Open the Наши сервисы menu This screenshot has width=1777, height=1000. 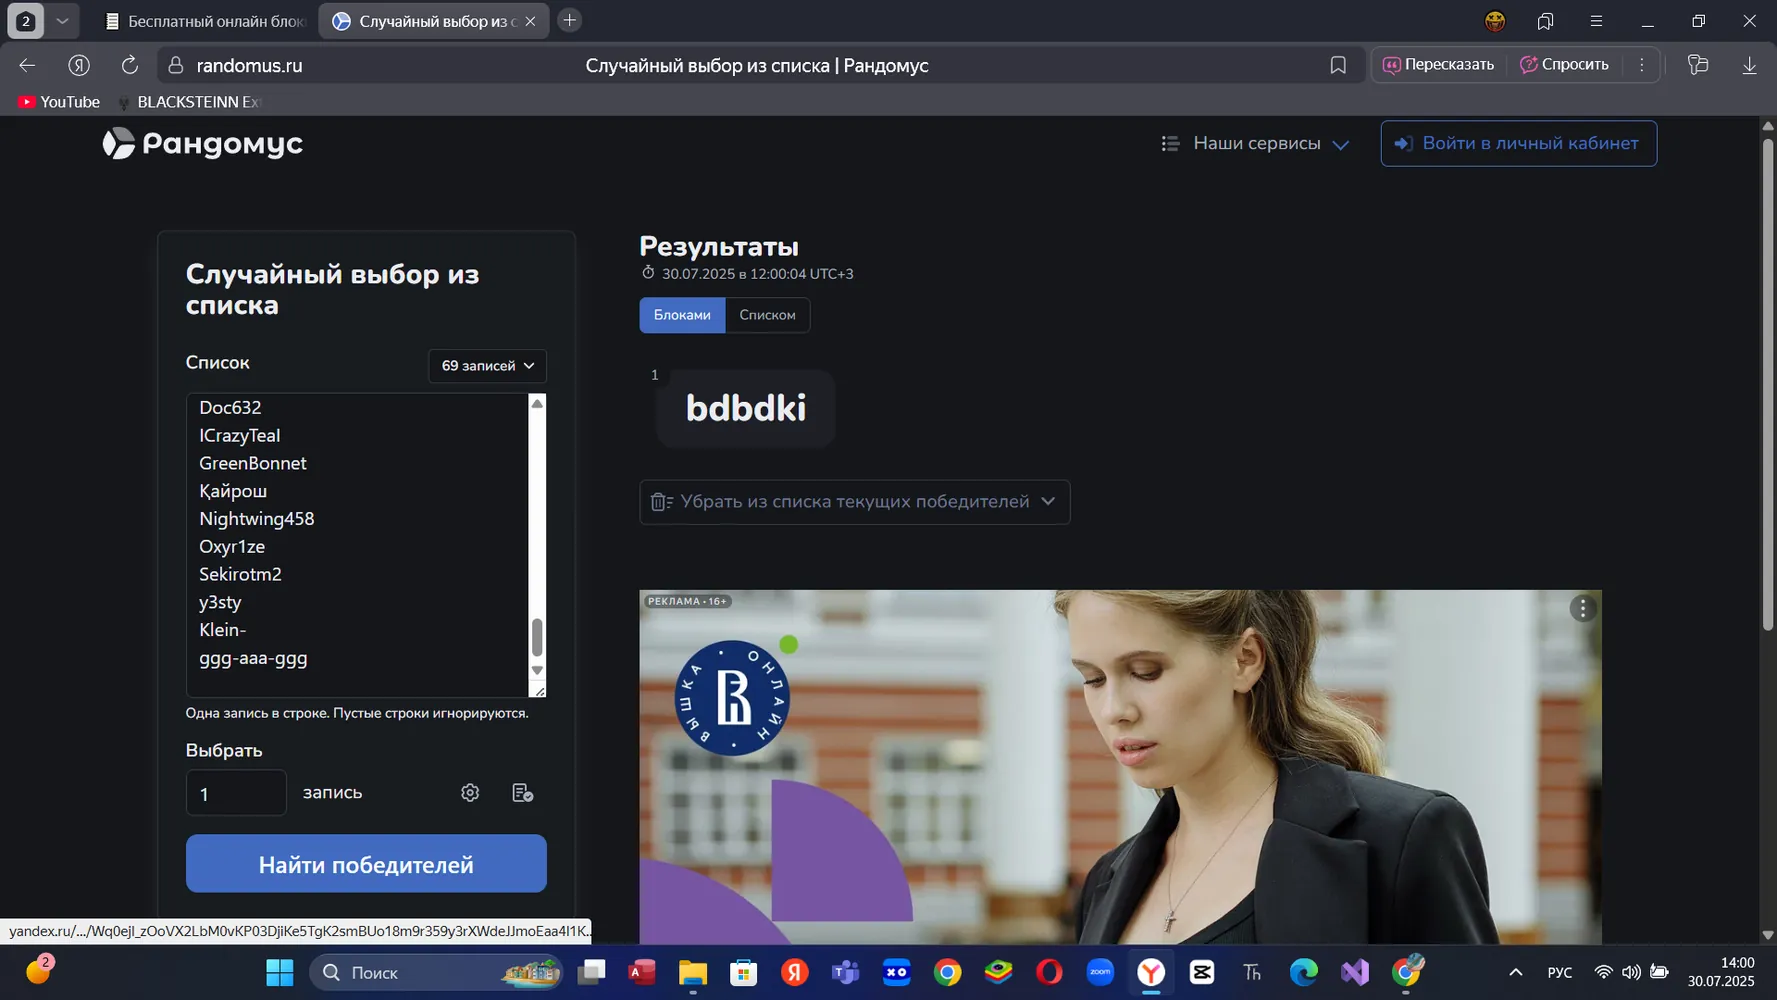(x=1255, y=144)
